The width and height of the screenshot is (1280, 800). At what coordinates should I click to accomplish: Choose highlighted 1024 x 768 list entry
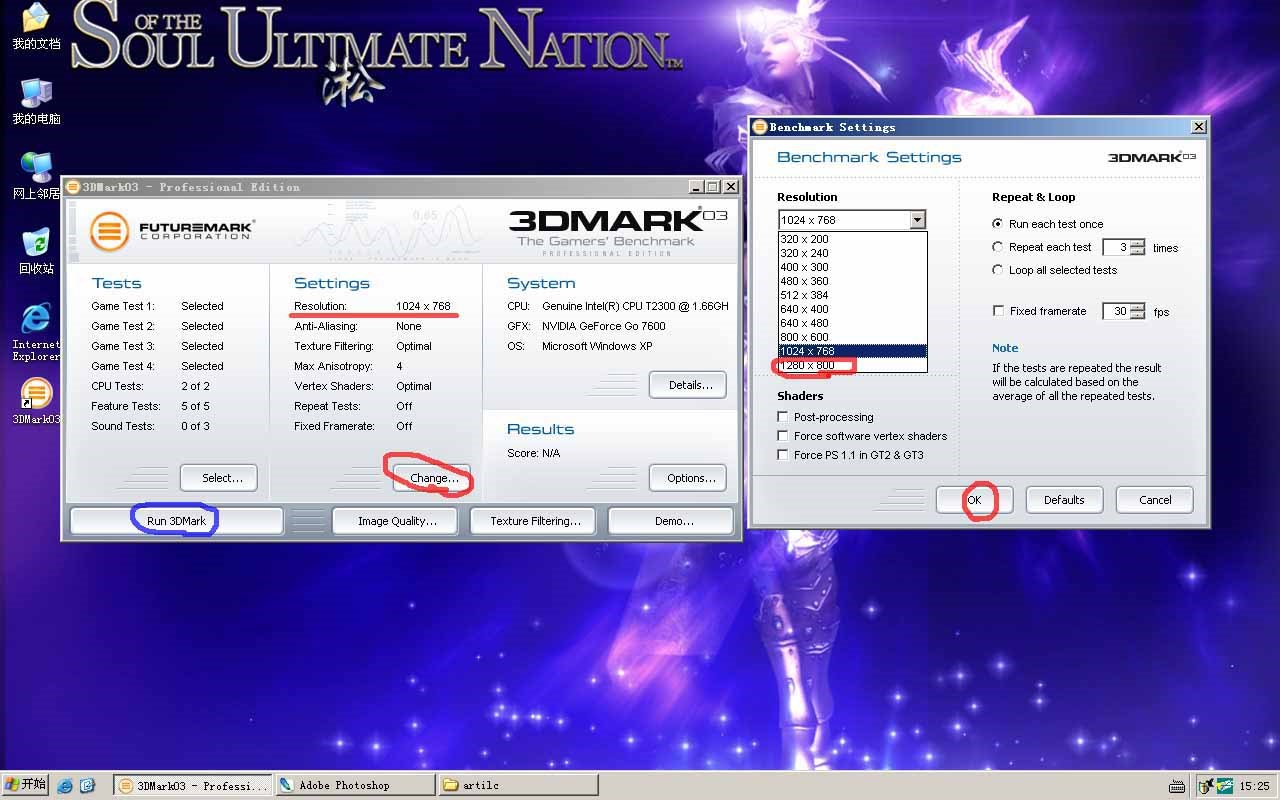853,351
